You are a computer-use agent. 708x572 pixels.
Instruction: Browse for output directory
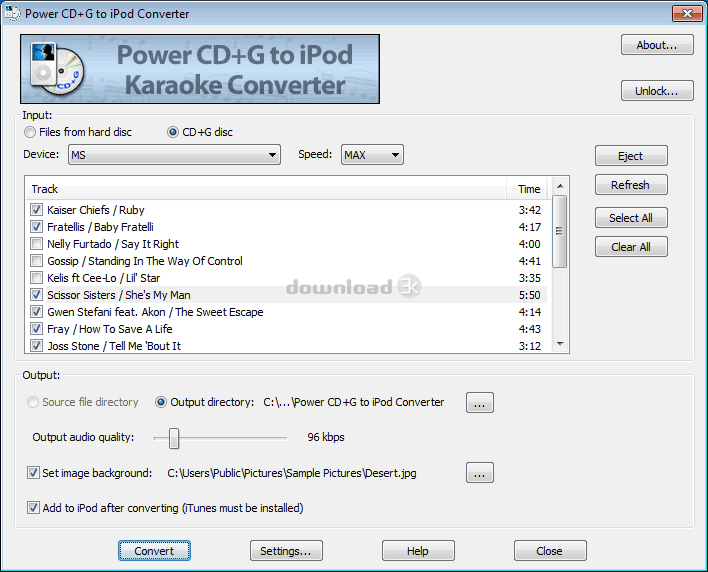coord(480,402)
